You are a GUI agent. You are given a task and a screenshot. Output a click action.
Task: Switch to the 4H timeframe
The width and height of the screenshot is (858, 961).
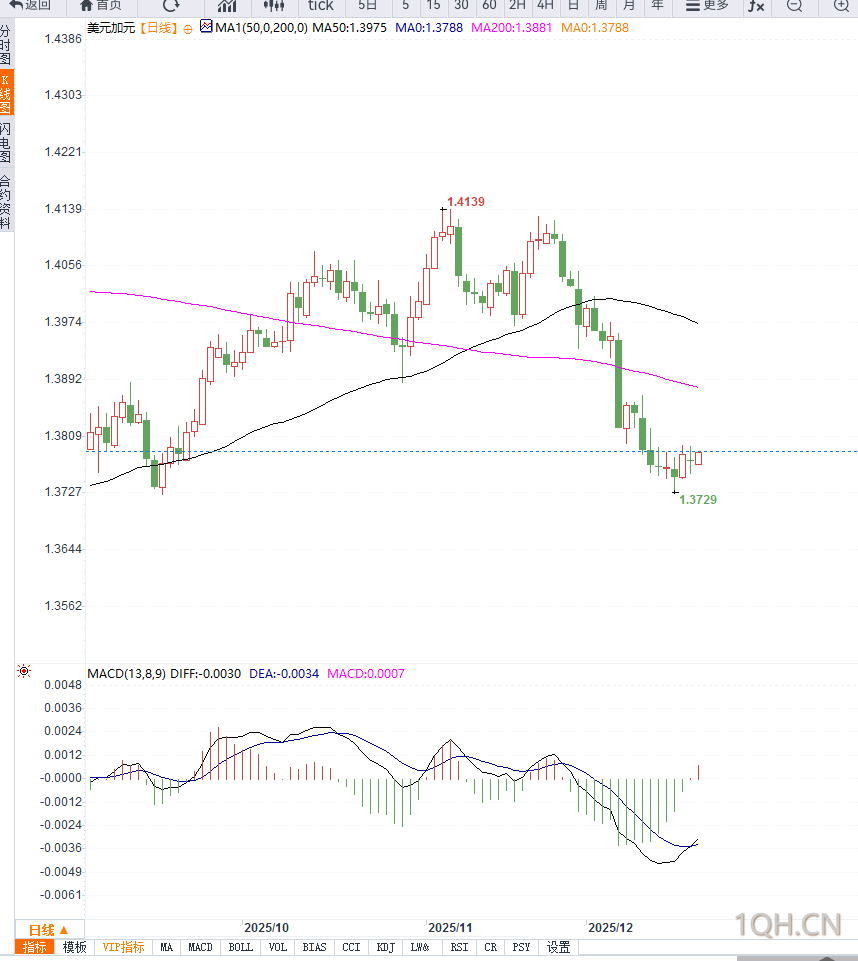click(545, 5)
